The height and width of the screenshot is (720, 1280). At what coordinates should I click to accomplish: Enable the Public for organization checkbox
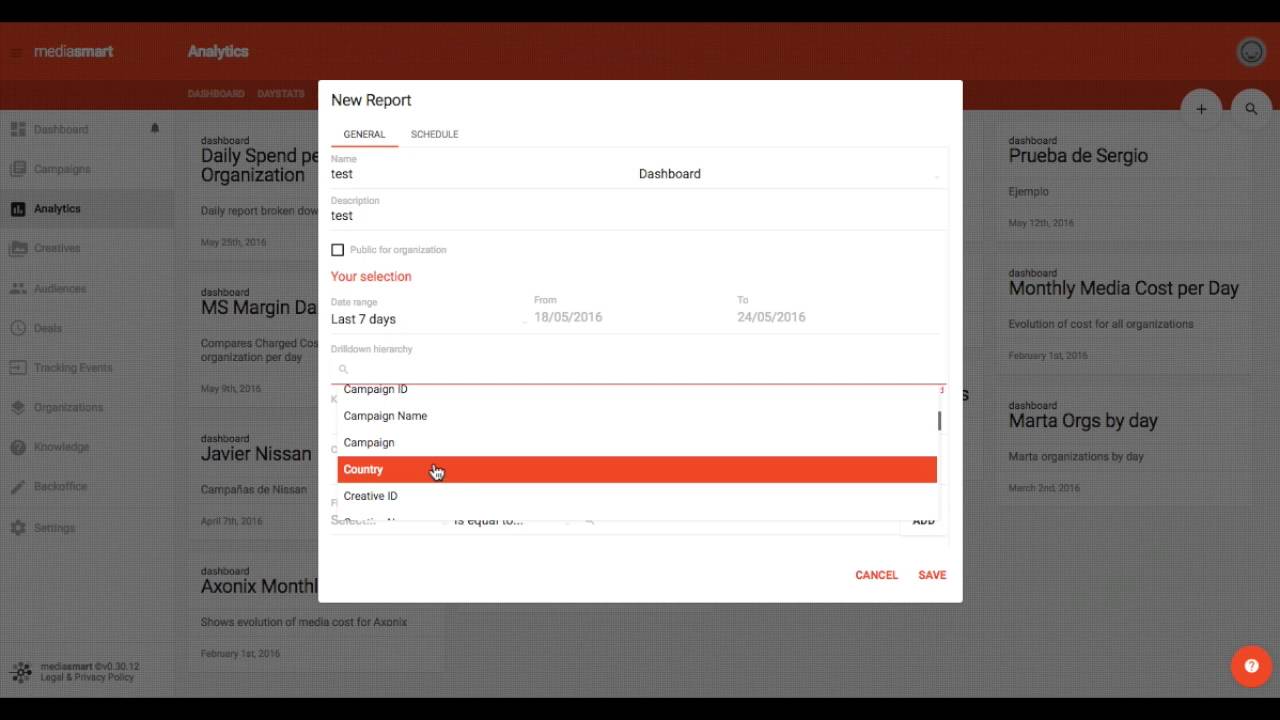click(337, 249)
